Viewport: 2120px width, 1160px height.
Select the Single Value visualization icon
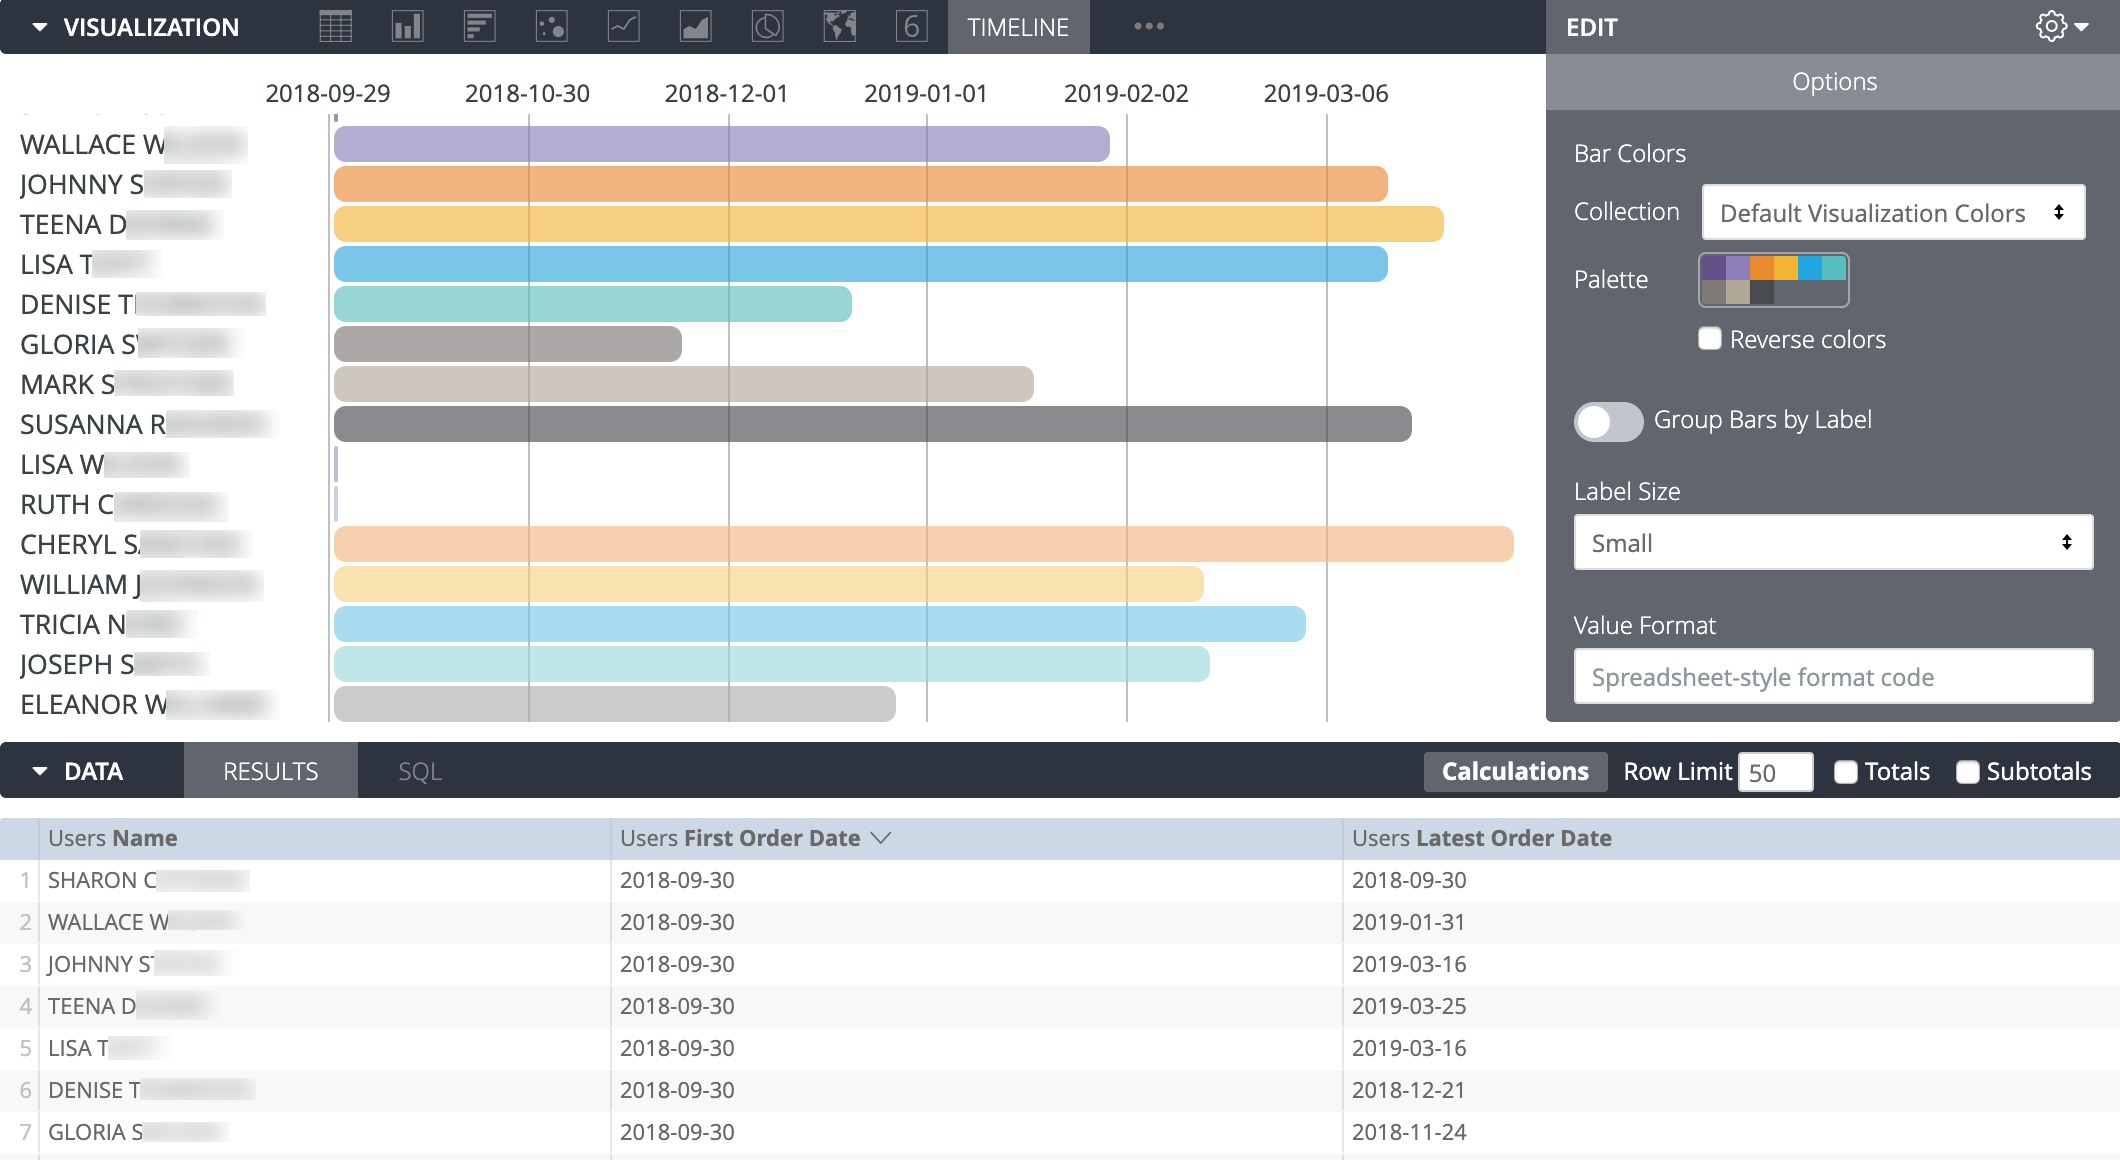pos(911,27)
